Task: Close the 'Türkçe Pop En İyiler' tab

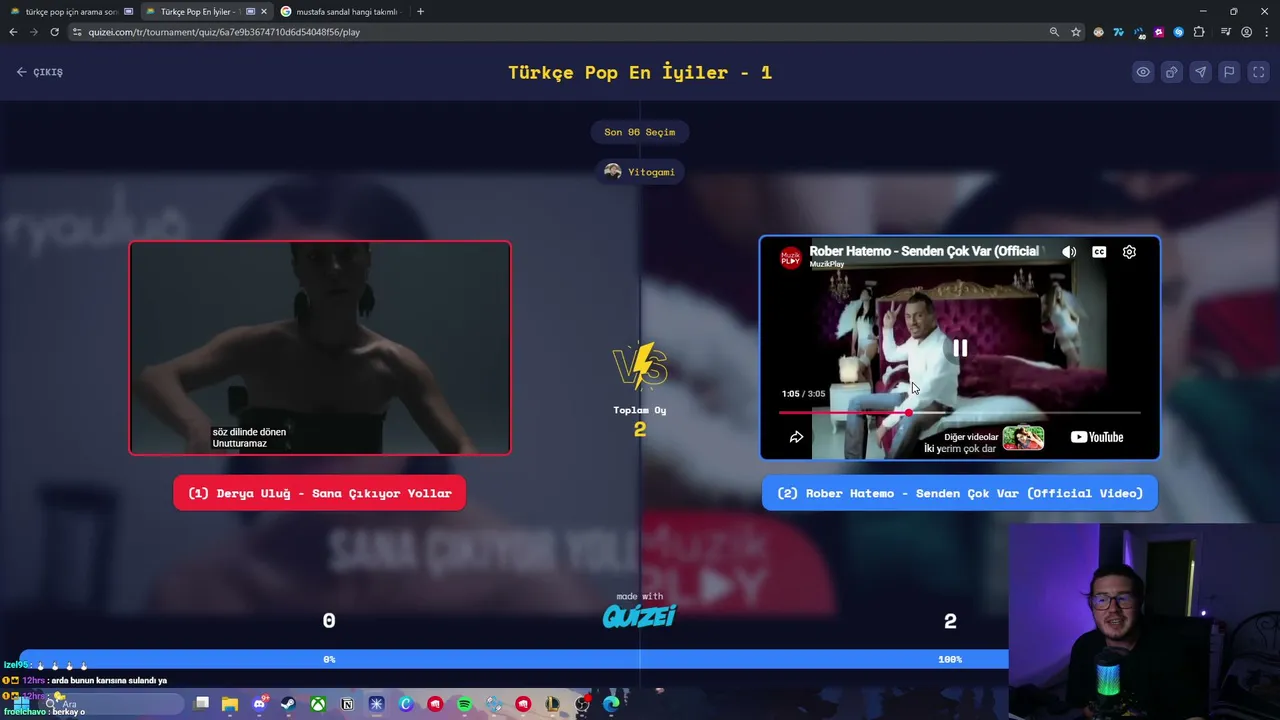Action: tap(264, 12)
